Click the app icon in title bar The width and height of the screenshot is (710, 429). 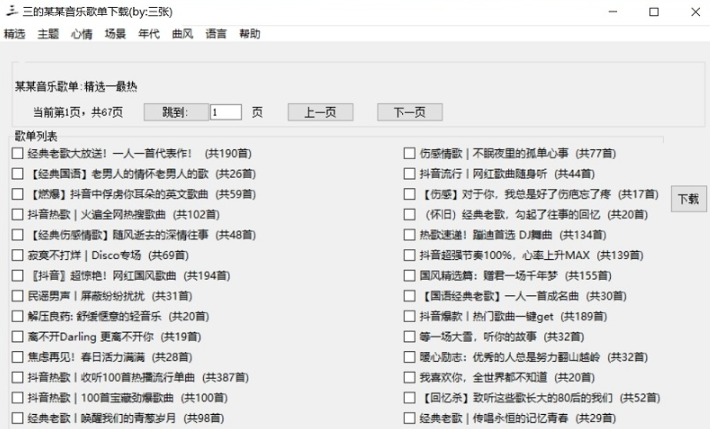(x=12, y=11)
